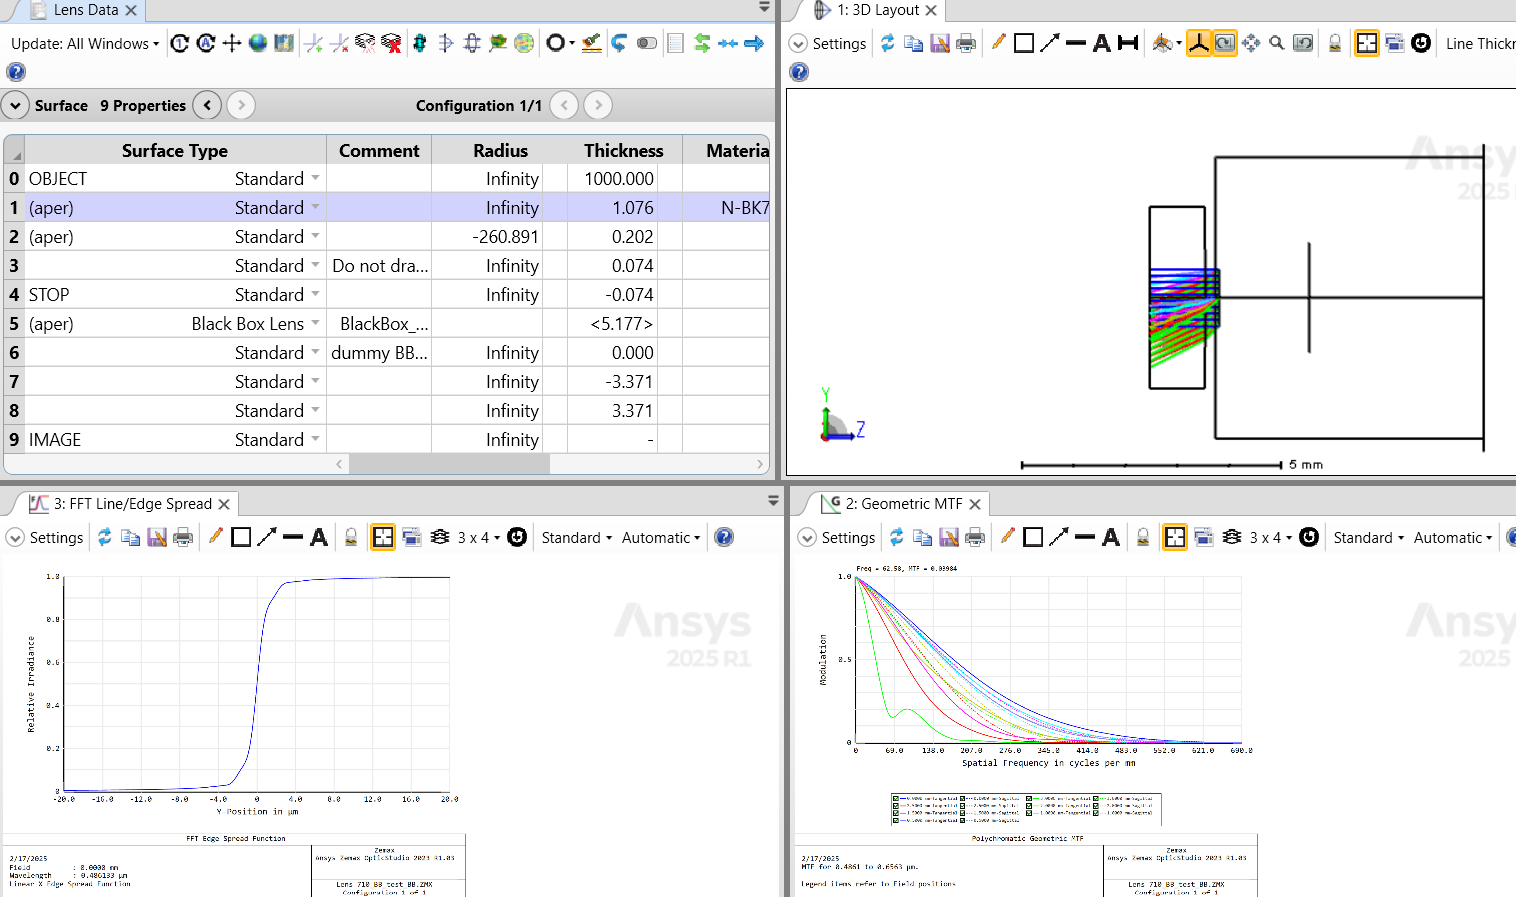Click the FFT Line/Edge Spread help icon
This screenshot has height=897, width=1516.
click(x=725, y=537)
